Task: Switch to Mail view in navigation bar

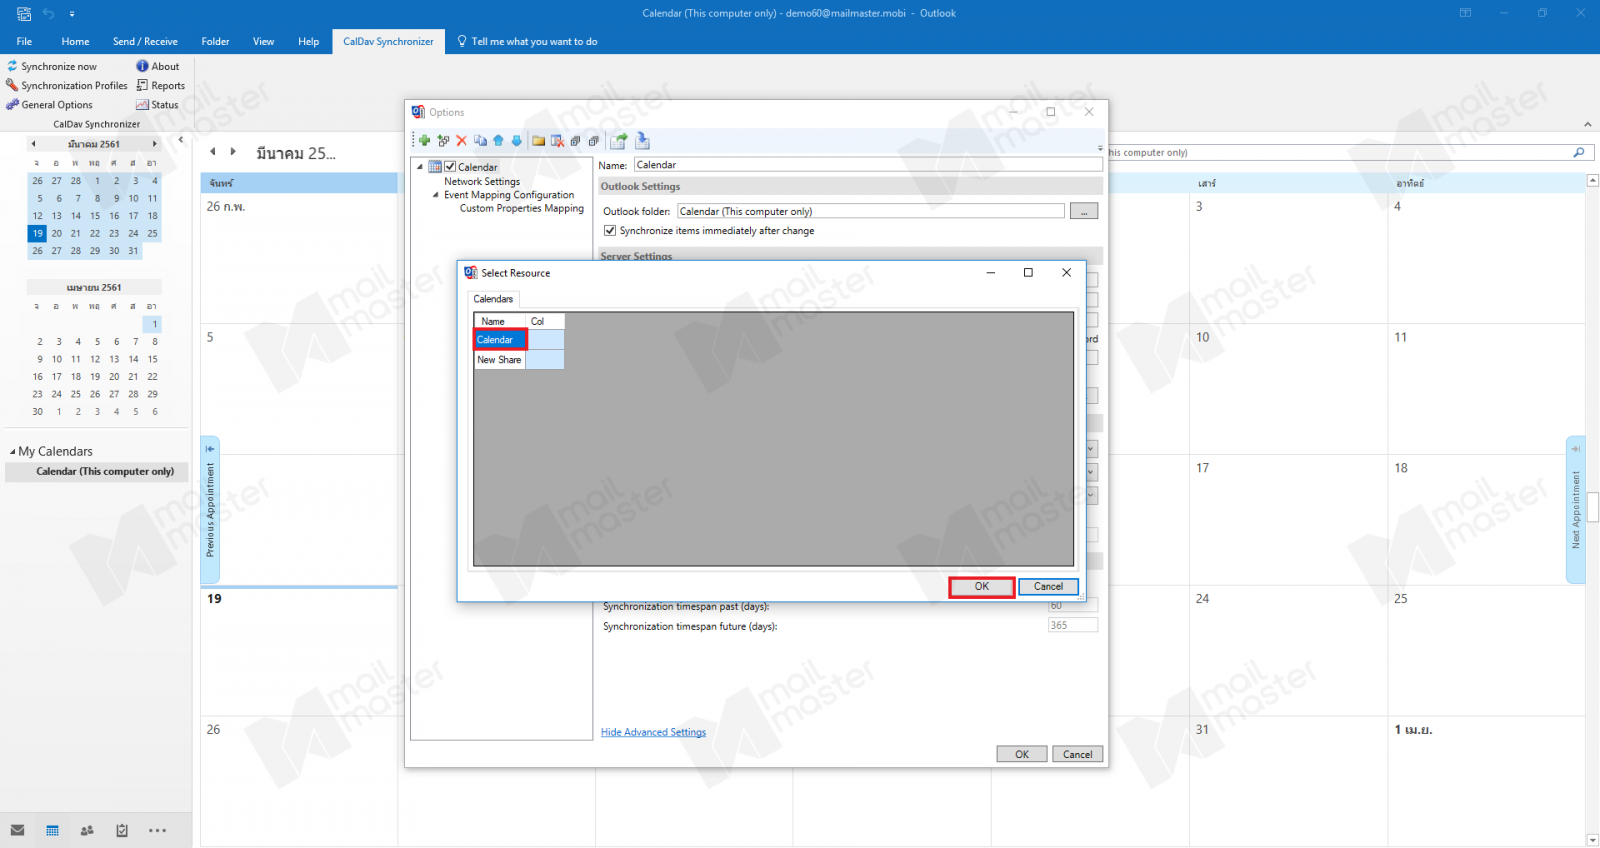Action: tap(17, 830)
